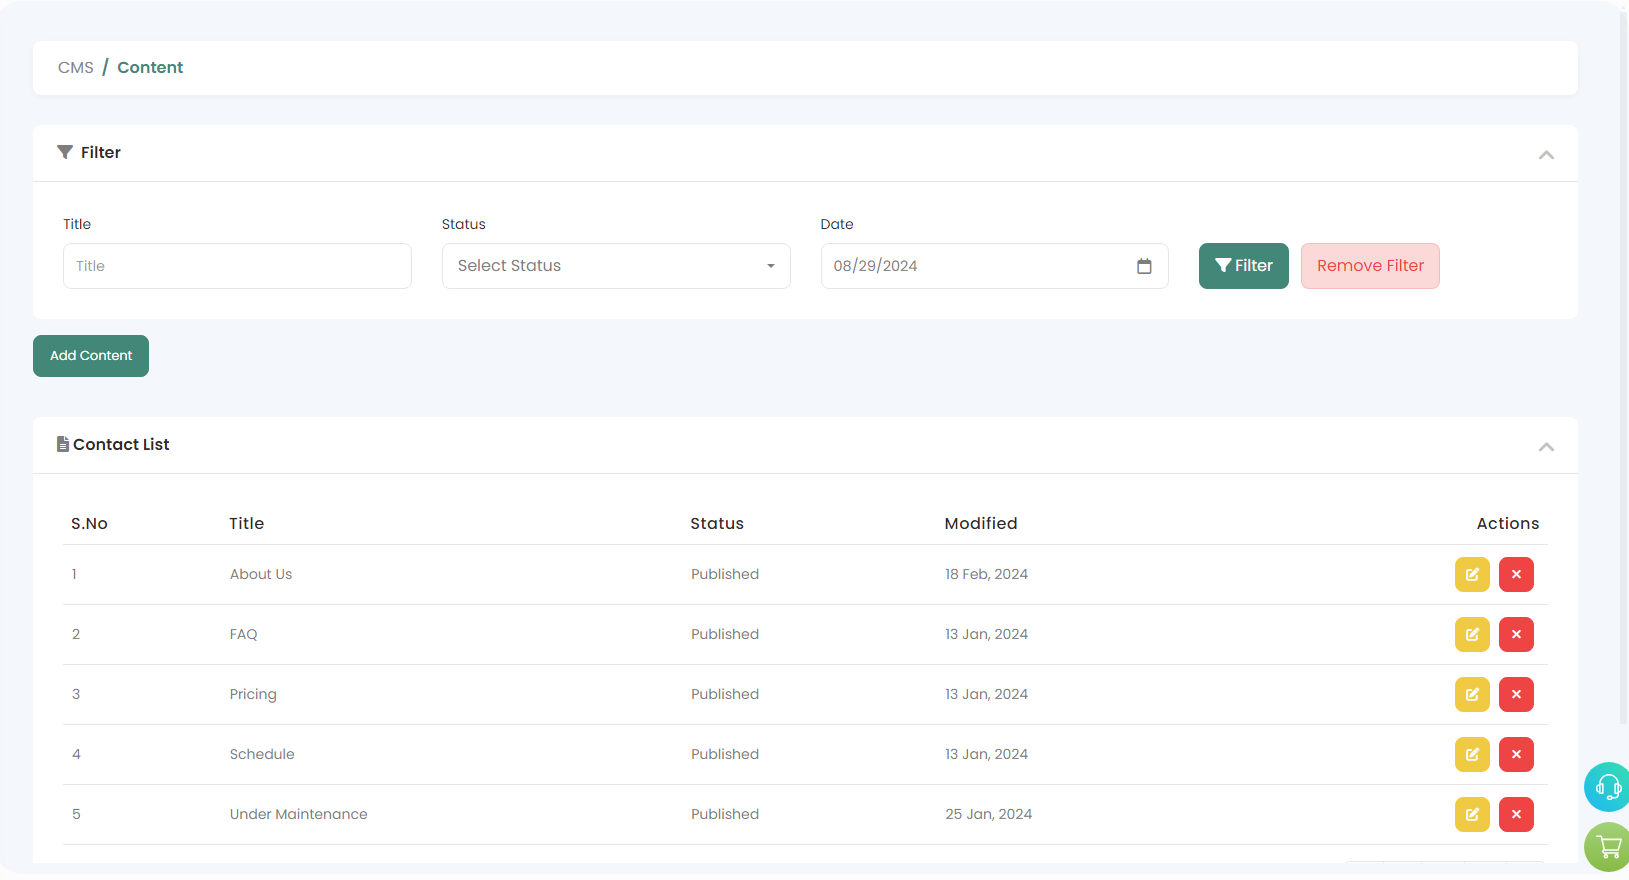
Task: Focus the Title filter input field
Action: tap(237, 266)
